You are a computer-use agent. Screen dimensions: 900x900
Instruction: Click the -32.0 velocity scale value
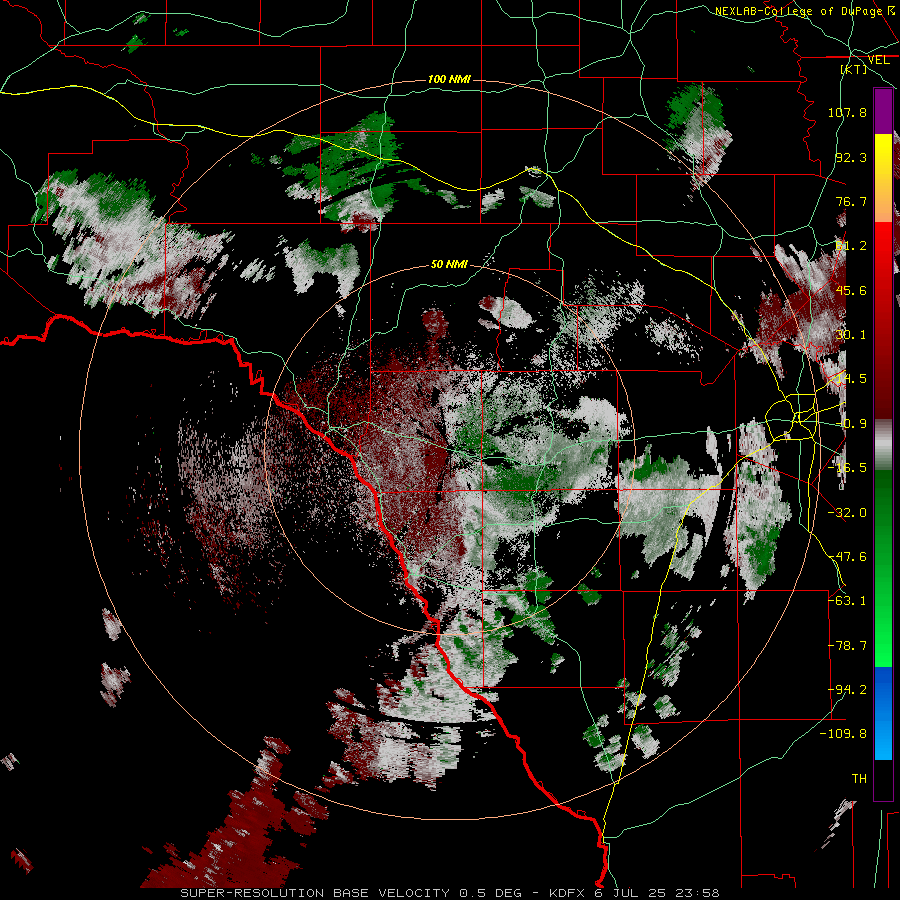coord(847,513)
